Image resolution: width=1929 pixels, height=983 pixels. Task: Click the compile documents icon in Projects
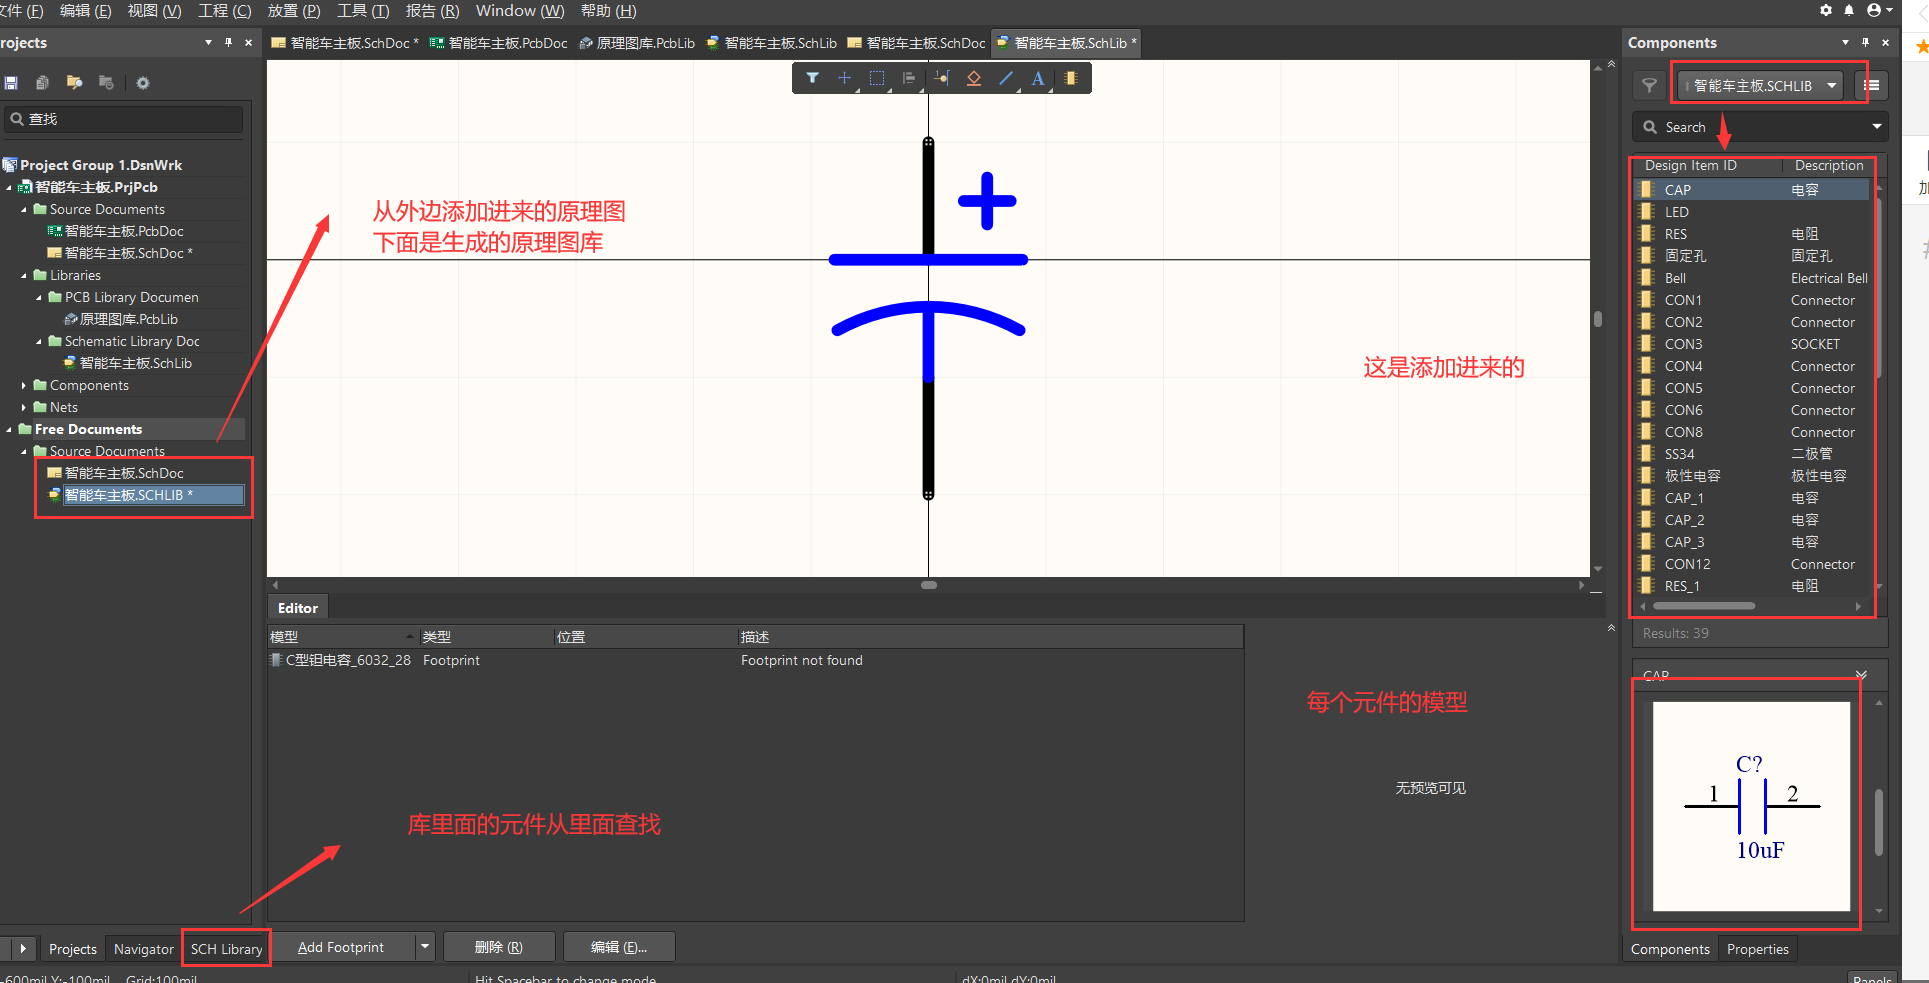43,83
